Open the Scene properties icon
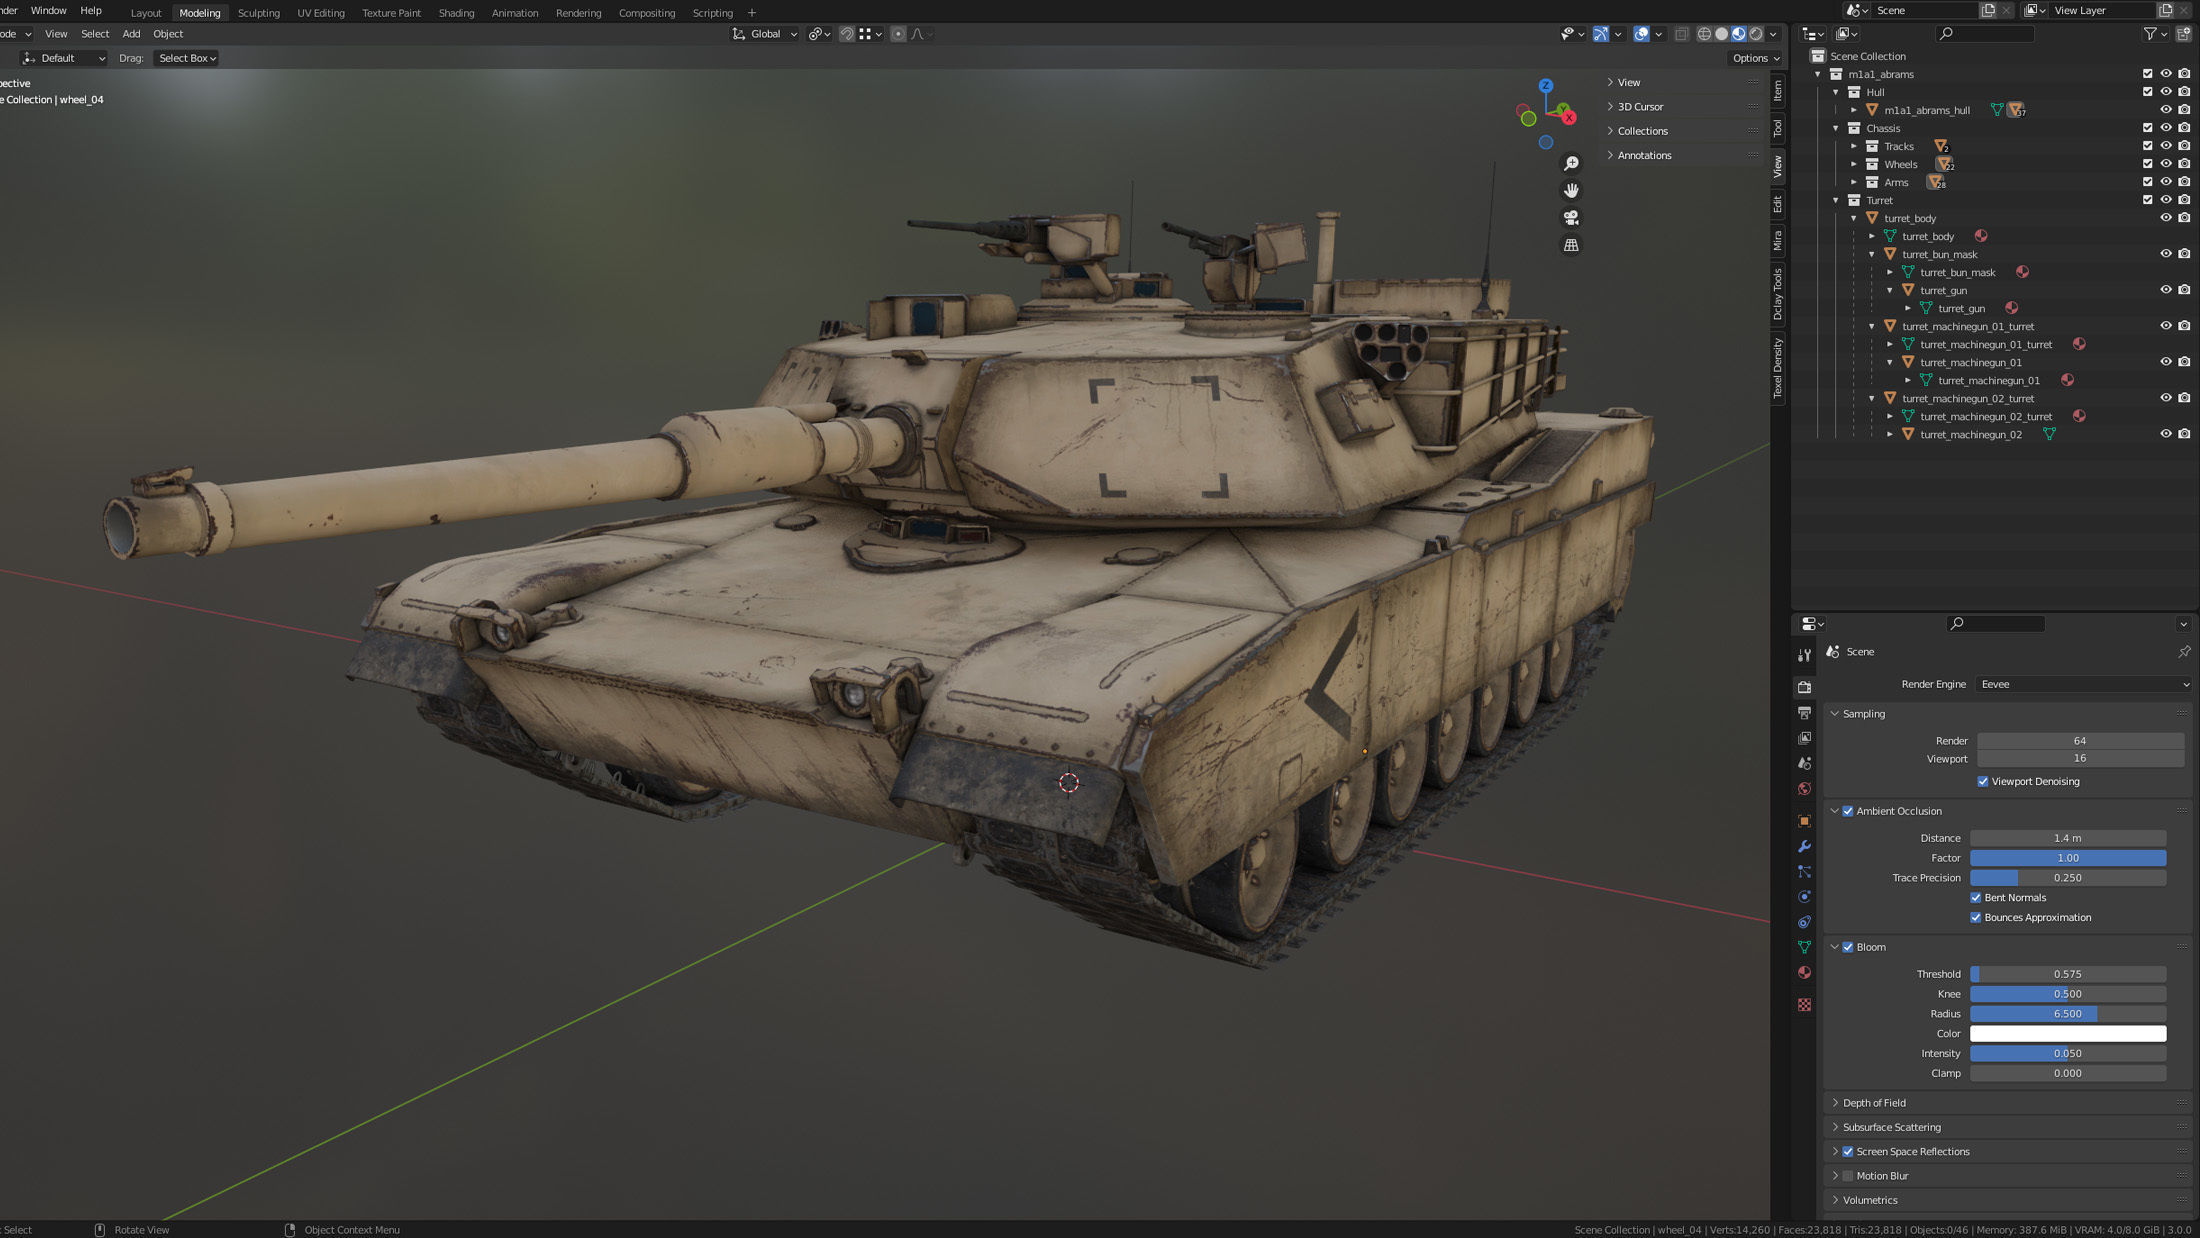 tap(1804, 763)
